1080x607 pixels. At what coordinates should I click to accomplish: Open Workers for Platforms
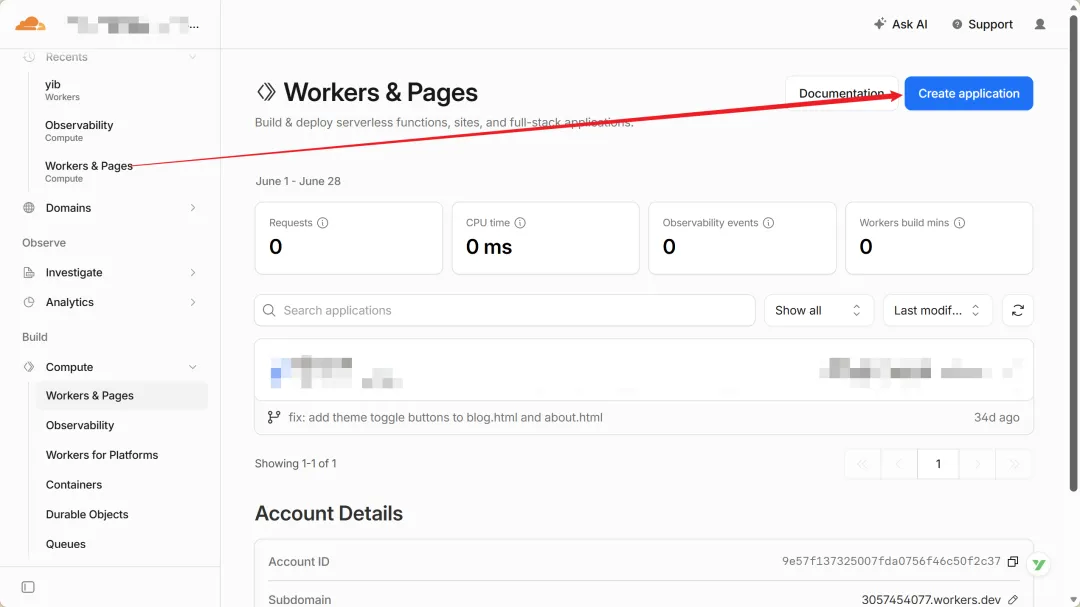(x=102, y=455)
